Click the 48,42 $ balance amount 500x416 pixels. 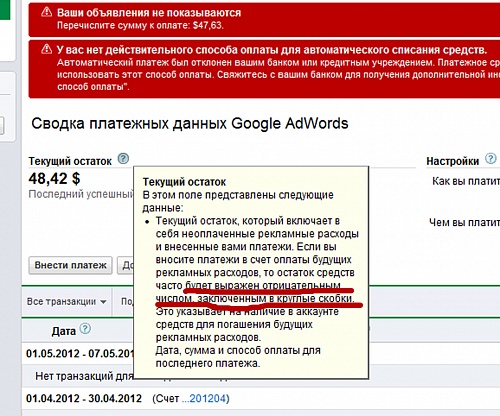(54, 179)
